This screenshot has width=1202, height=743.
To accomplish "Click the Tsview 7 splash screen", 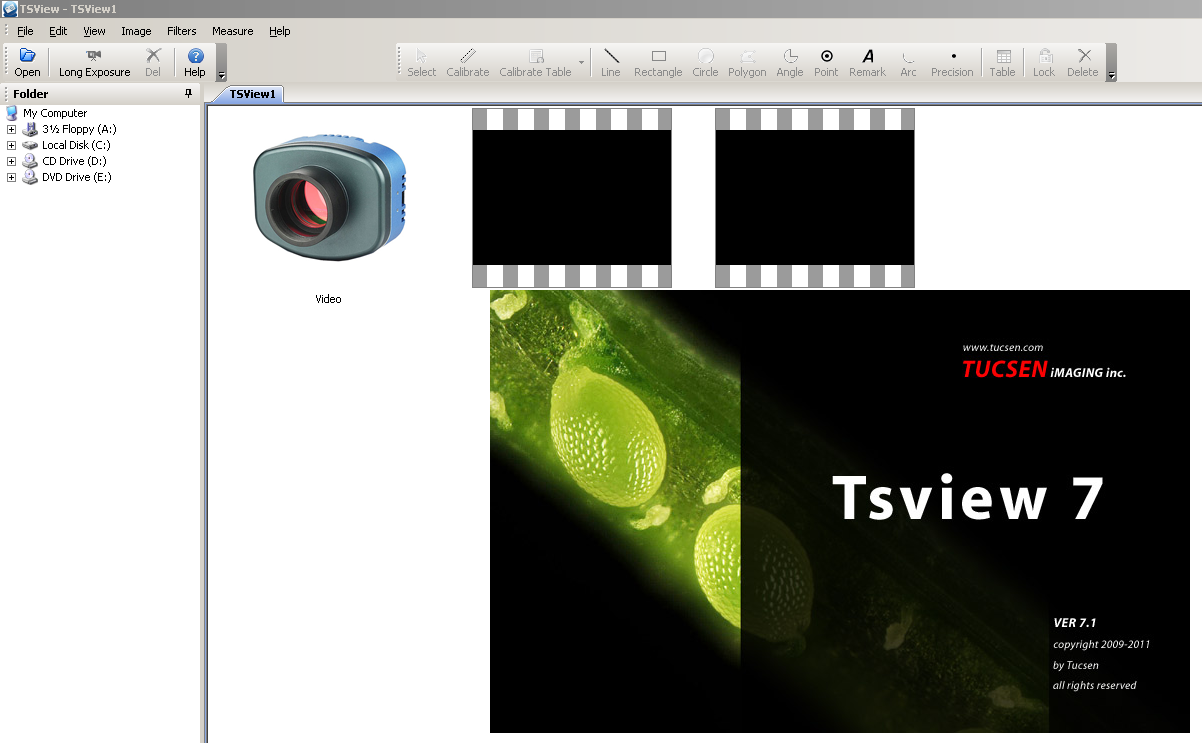I will 840,511.
